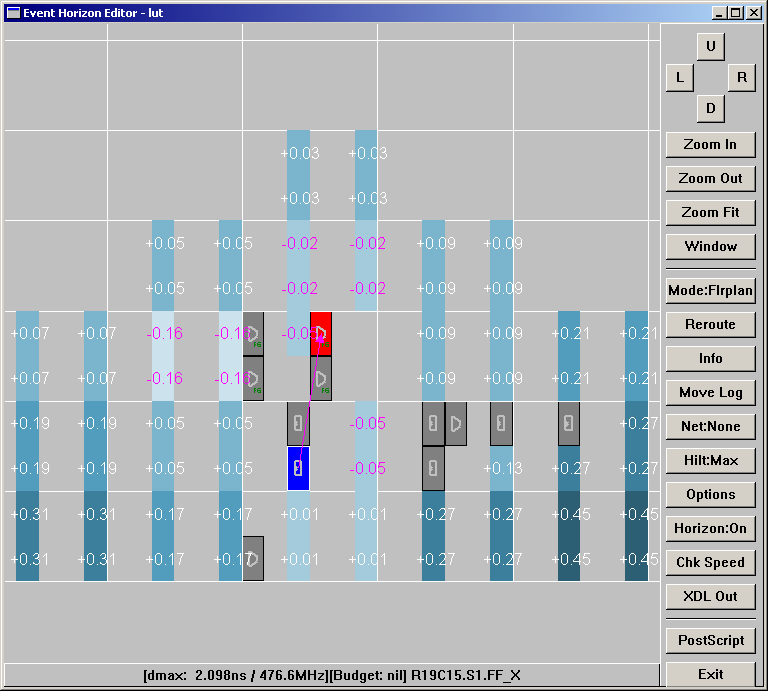The image size is (768, 691).
Task: Pan the view down with the D button
Action: [x=710, y=108]
